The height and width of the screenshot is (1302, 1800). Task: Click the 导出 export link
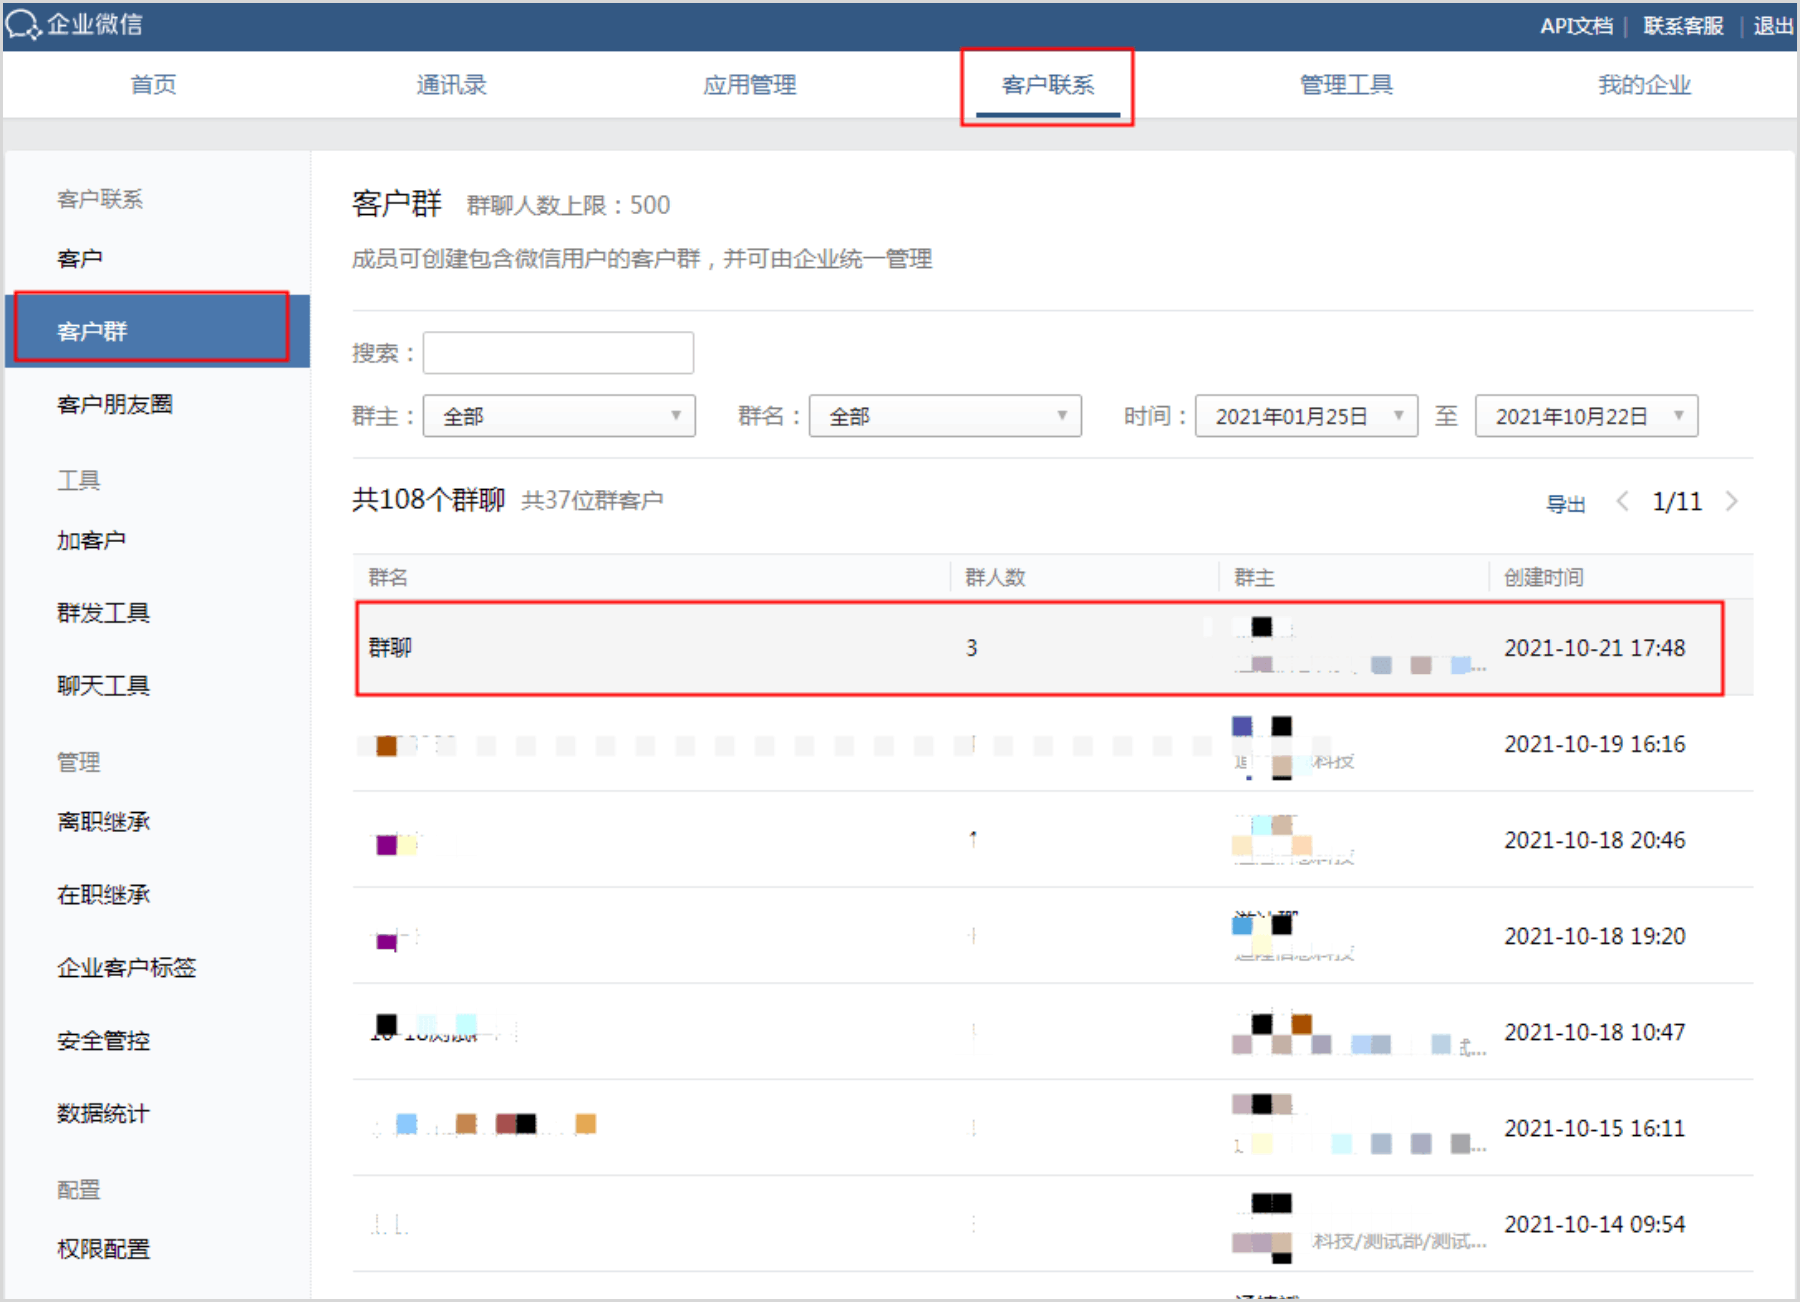(1565, 503)
